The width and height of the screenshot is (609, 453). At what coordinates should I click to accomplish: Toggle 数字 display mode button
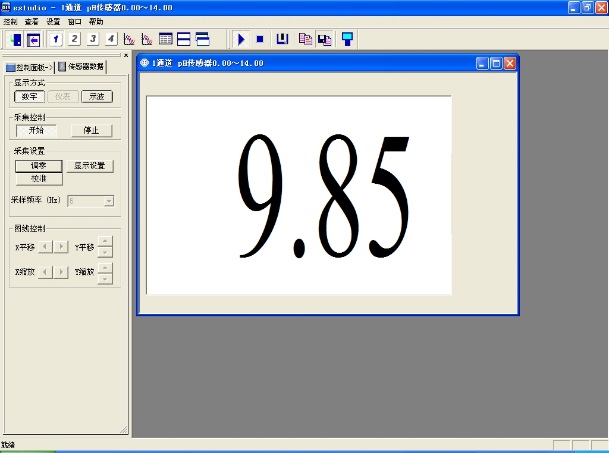point(30,97)
